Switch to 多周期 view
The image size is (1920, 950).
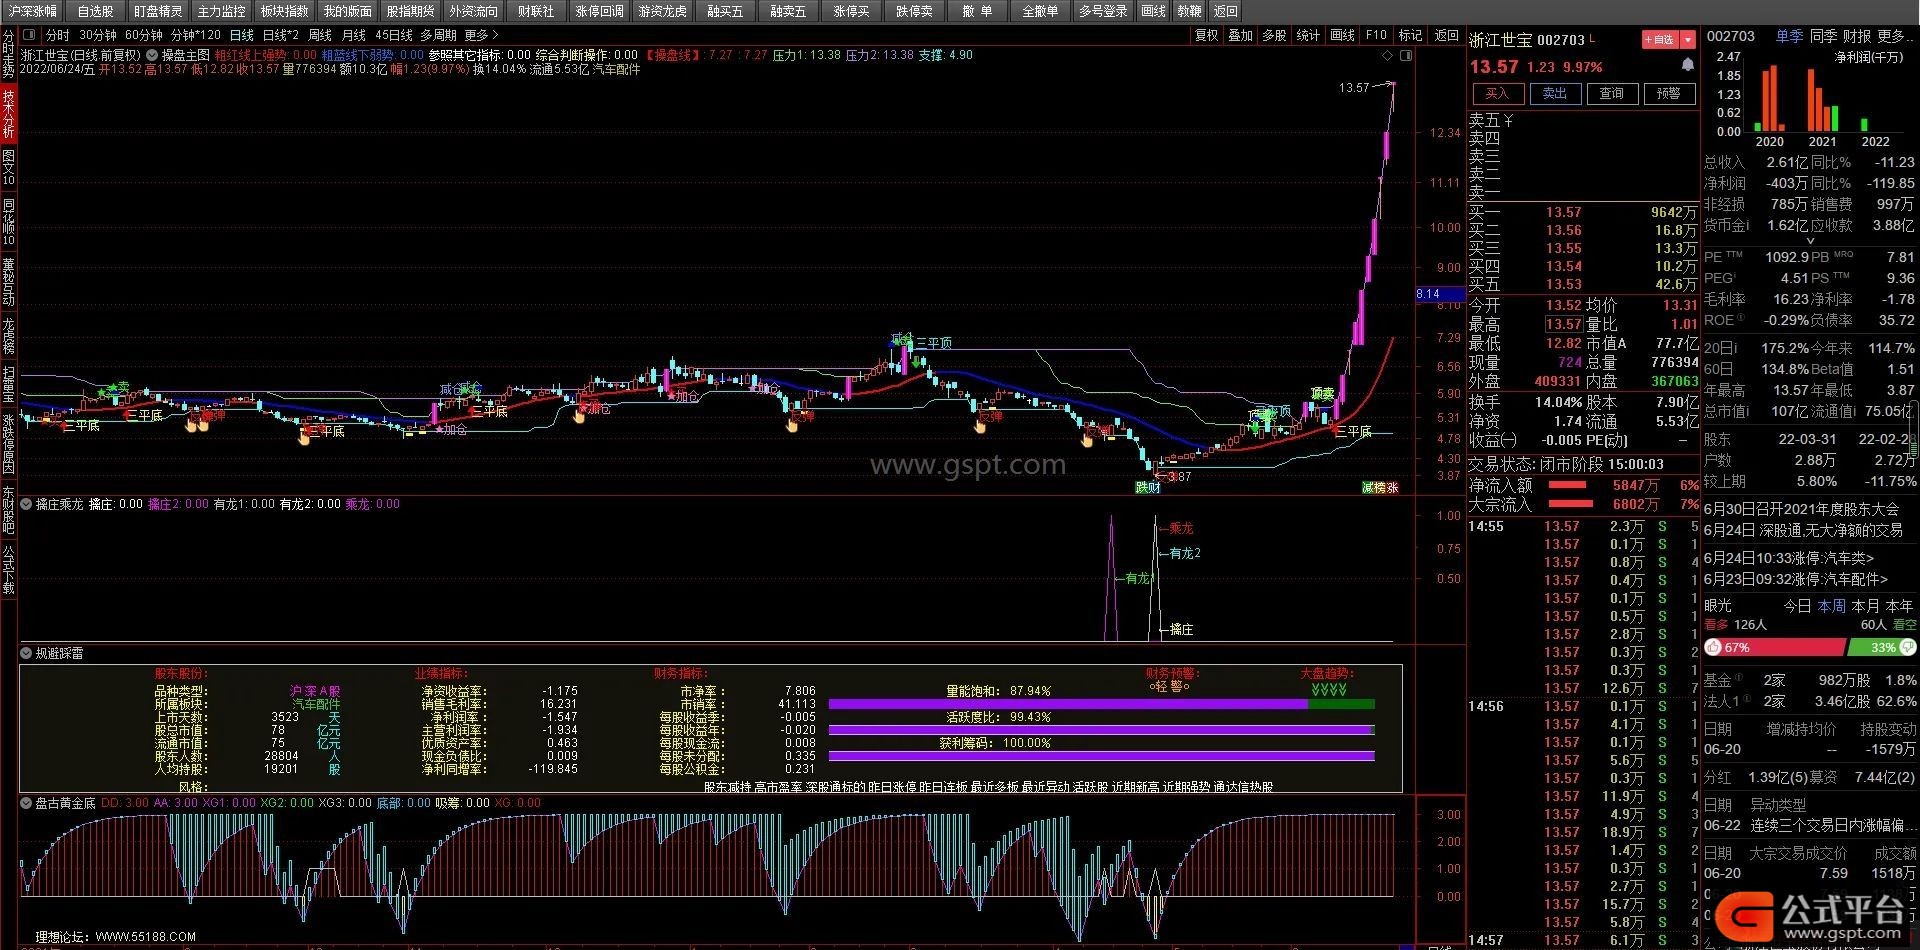tap(438, 35)
